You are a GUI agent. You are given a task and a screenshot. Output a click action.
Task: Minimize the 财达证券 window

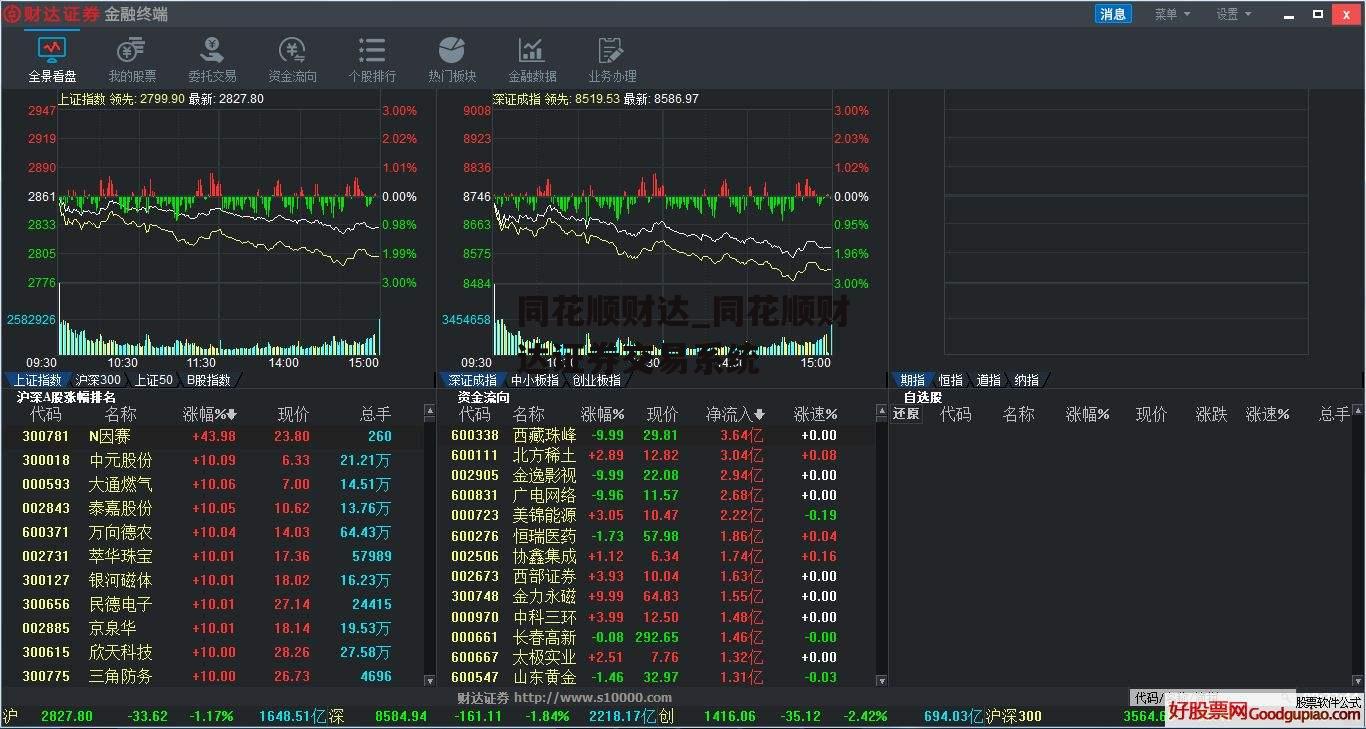click(1290, 14)
